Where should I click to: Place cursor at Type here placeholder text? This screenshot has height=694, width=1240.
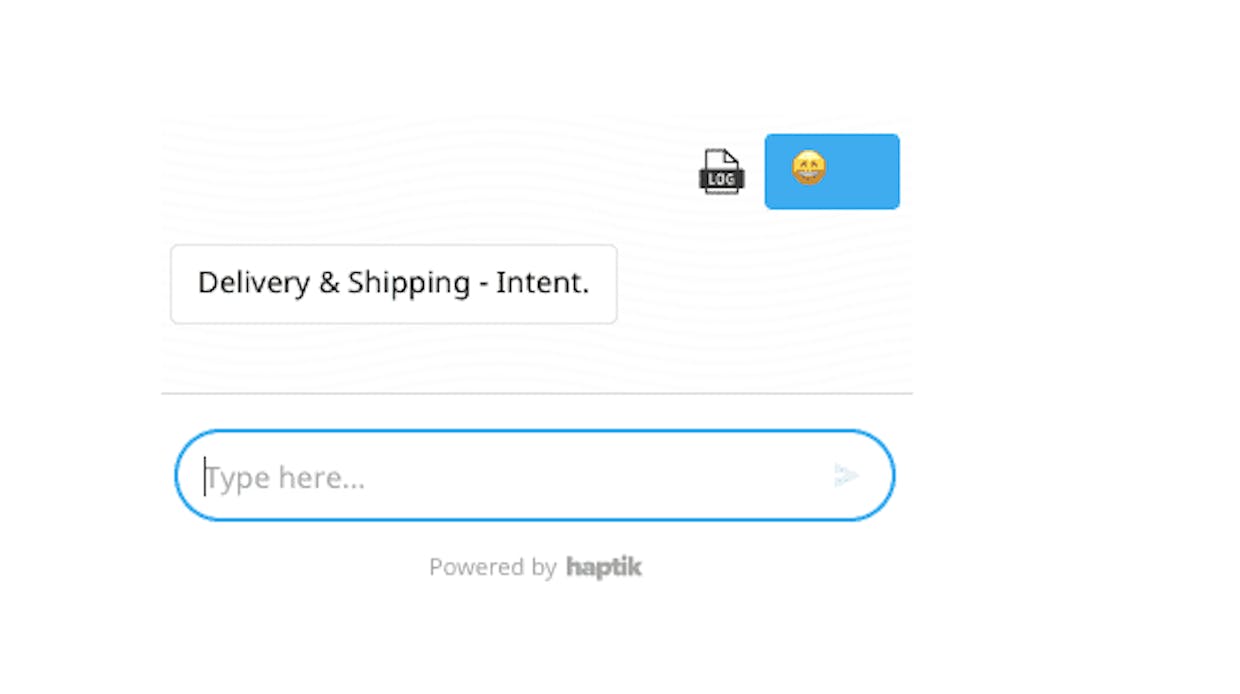286,478
